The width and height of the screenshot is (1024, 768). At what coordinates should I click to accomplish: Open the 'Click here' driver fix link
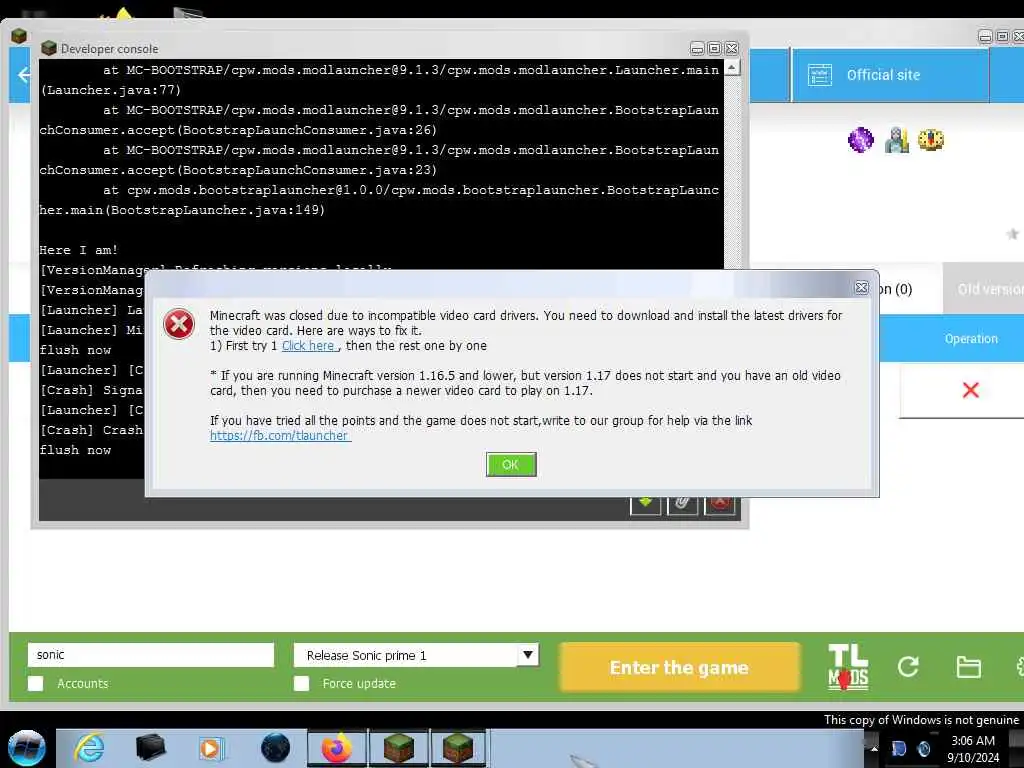[309, 345]
